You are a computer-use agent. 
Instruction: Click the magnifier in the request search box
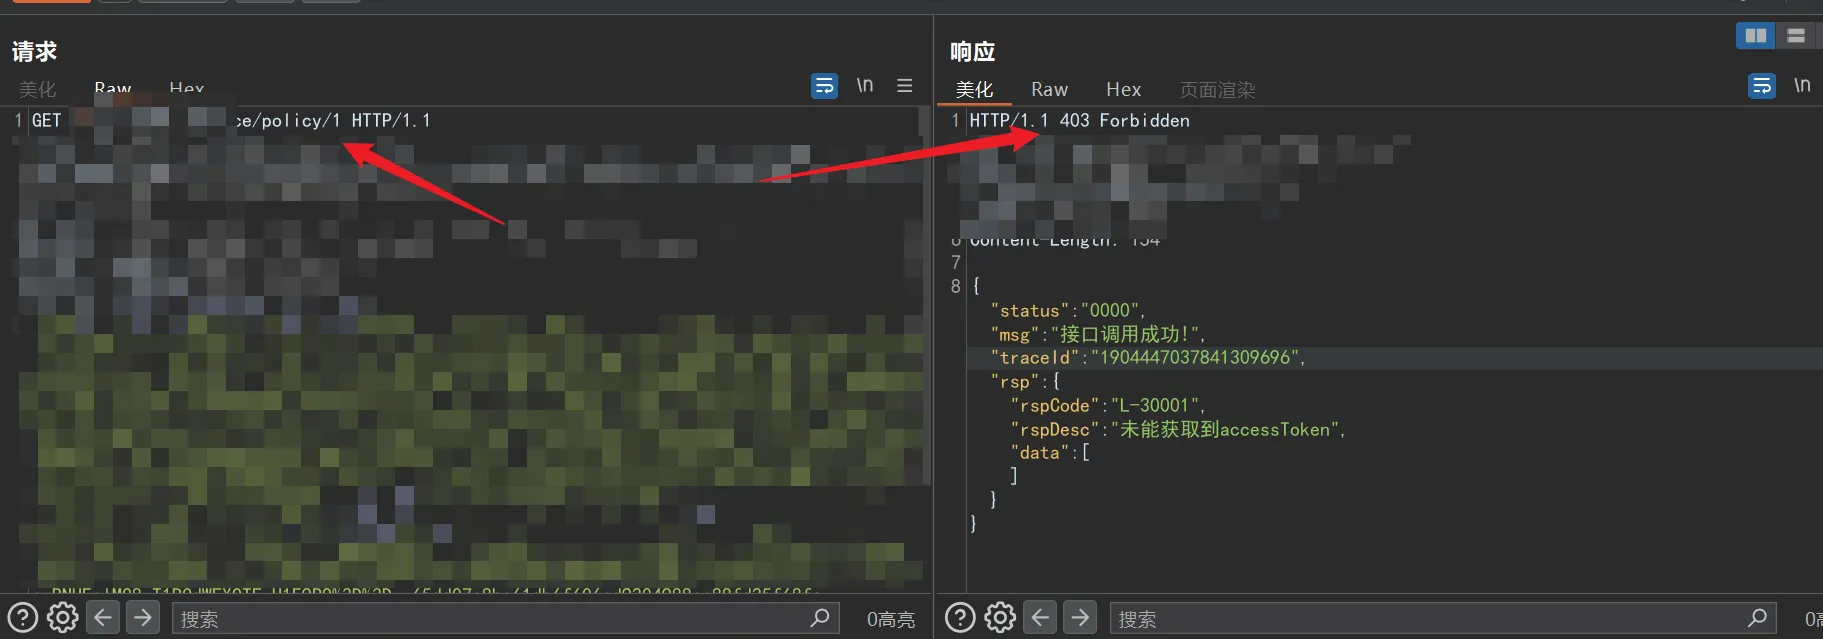(820, 618)
